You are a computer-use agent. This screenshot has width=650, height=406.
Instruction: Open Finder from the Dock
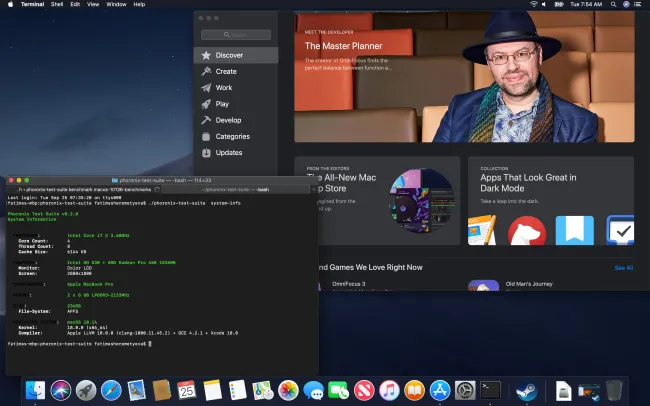35,390
